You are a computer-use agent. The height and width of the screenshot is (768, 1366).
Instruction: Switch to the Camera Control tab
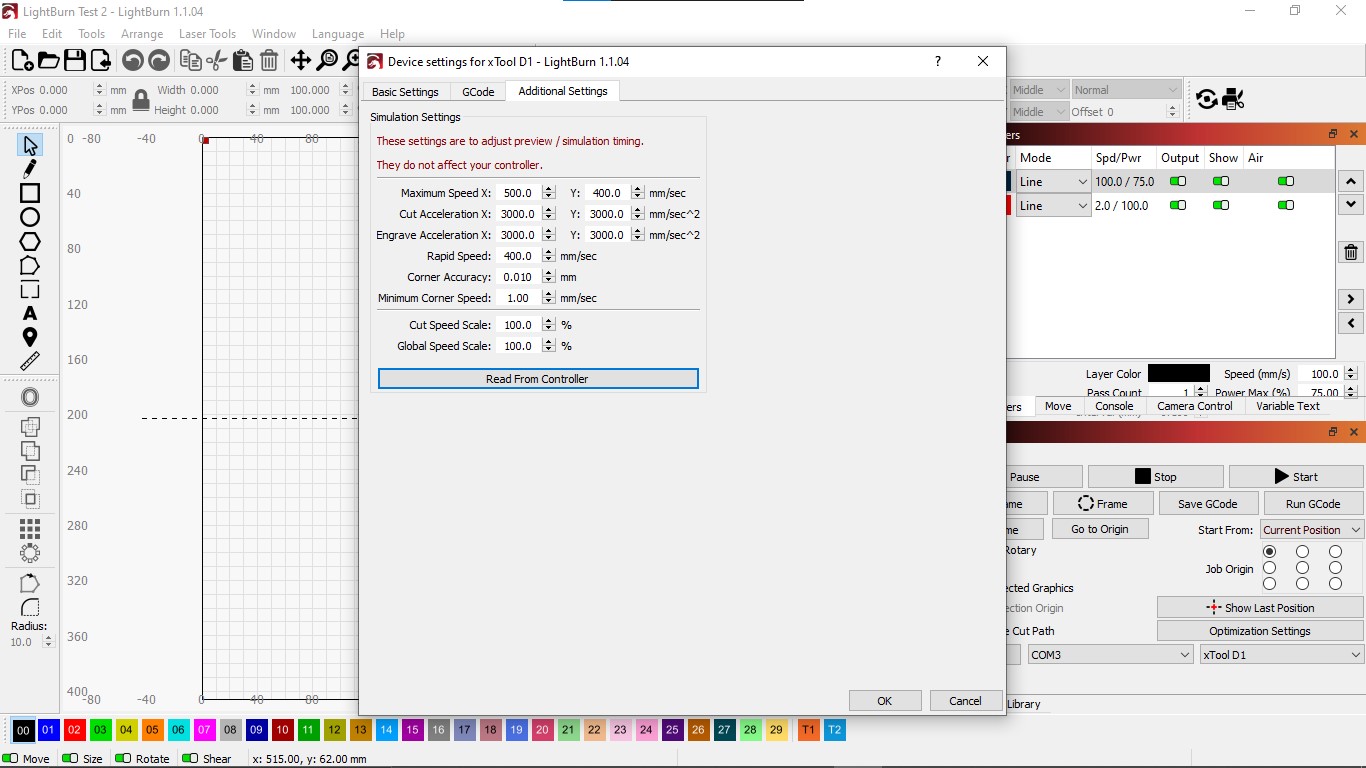click(1195, 406)
